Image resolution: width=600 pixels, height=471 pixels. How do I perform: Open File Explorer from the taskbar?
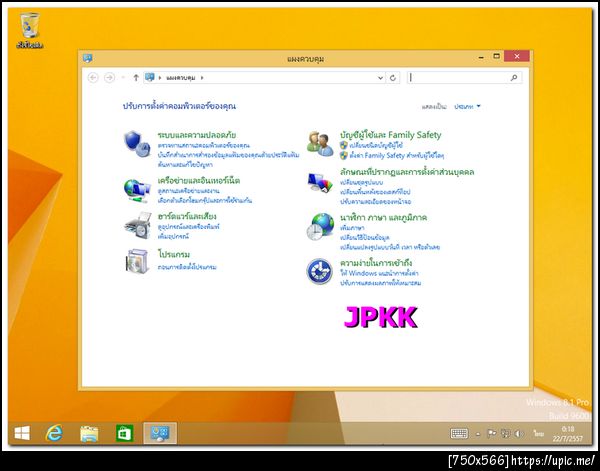click(x=89, y=434)
